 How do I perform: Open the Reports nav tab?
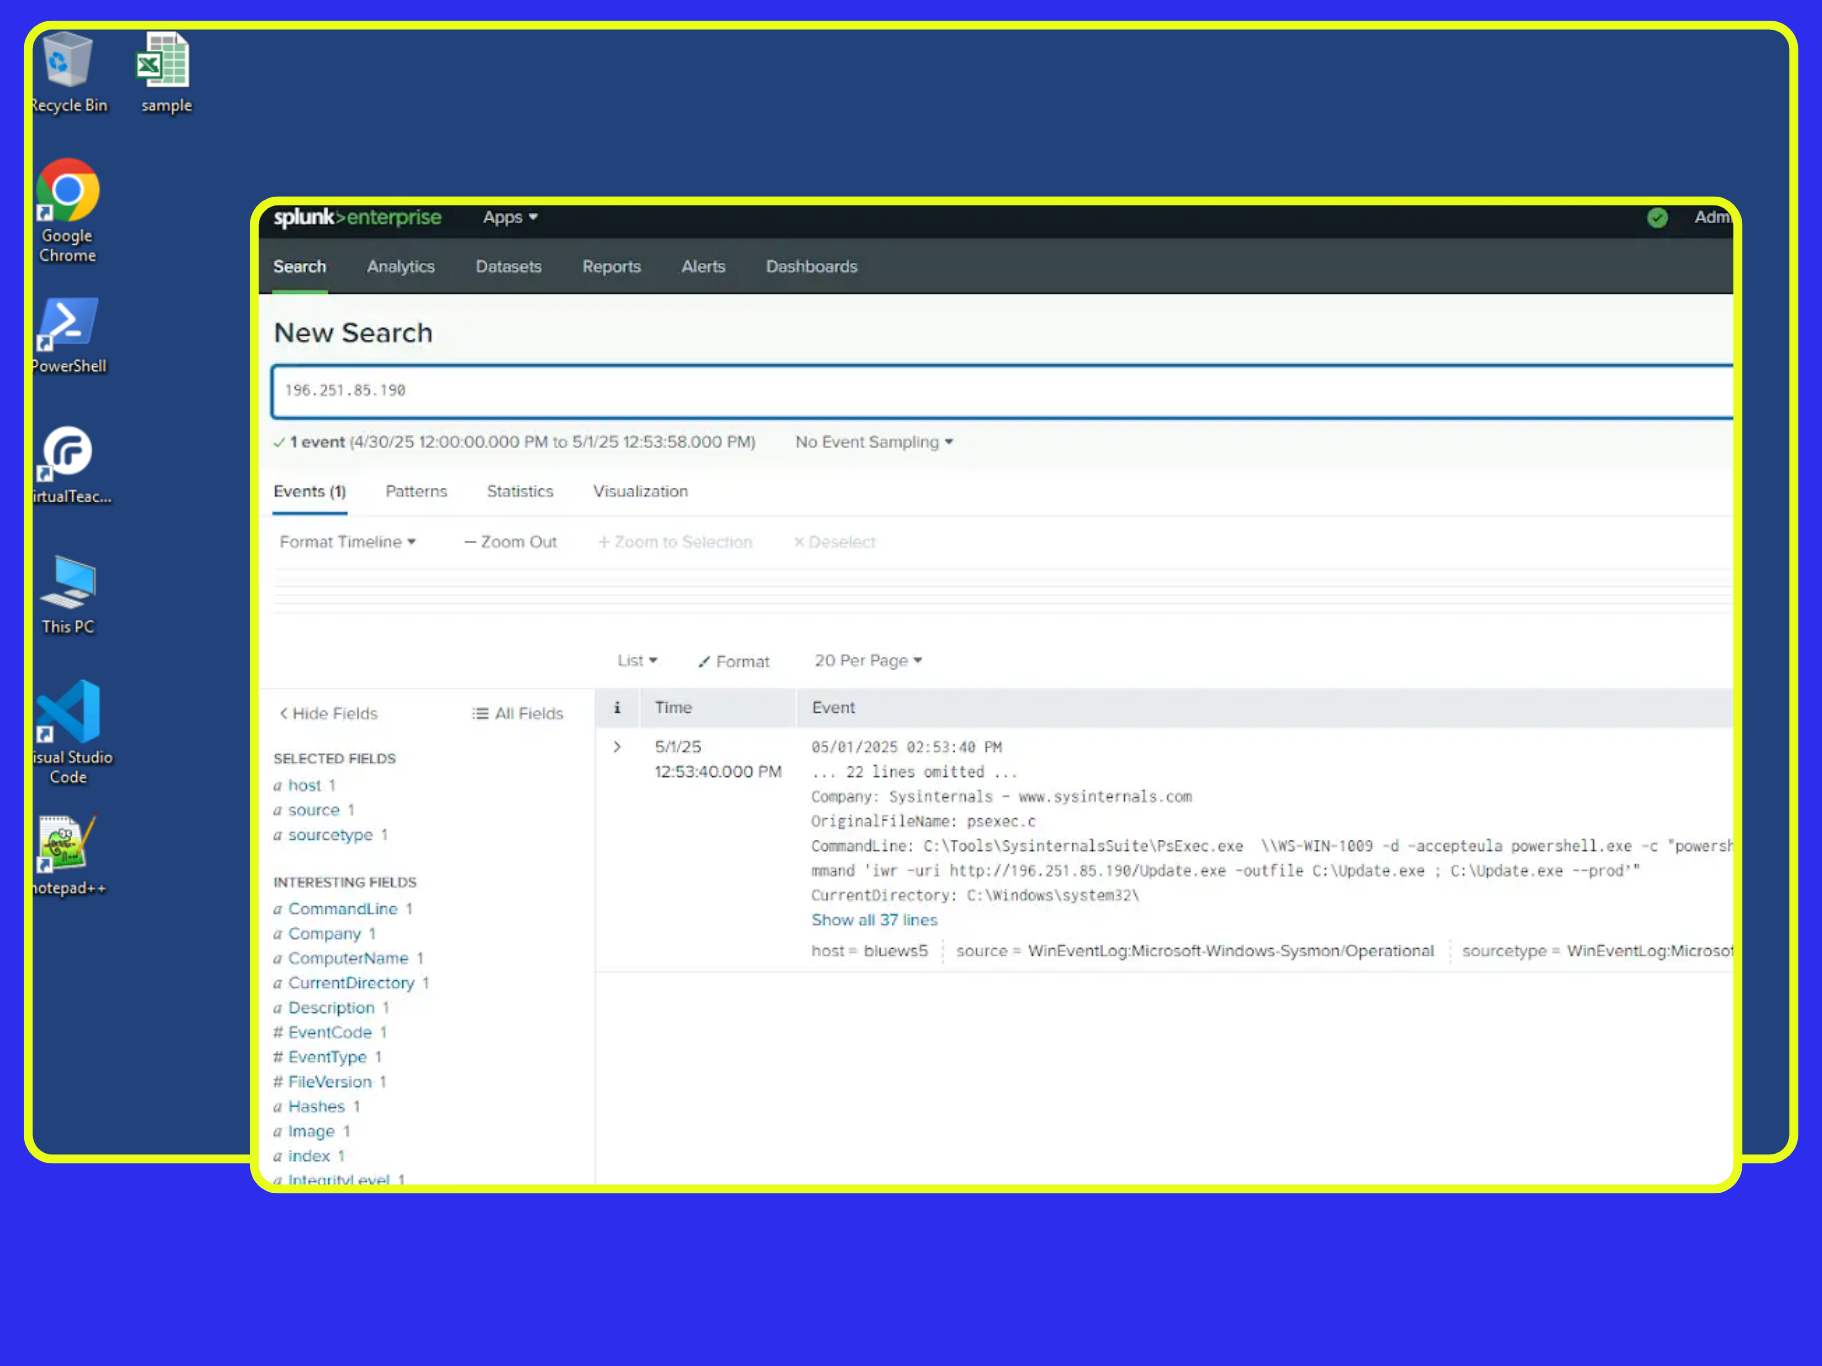(x=612, y=266)
